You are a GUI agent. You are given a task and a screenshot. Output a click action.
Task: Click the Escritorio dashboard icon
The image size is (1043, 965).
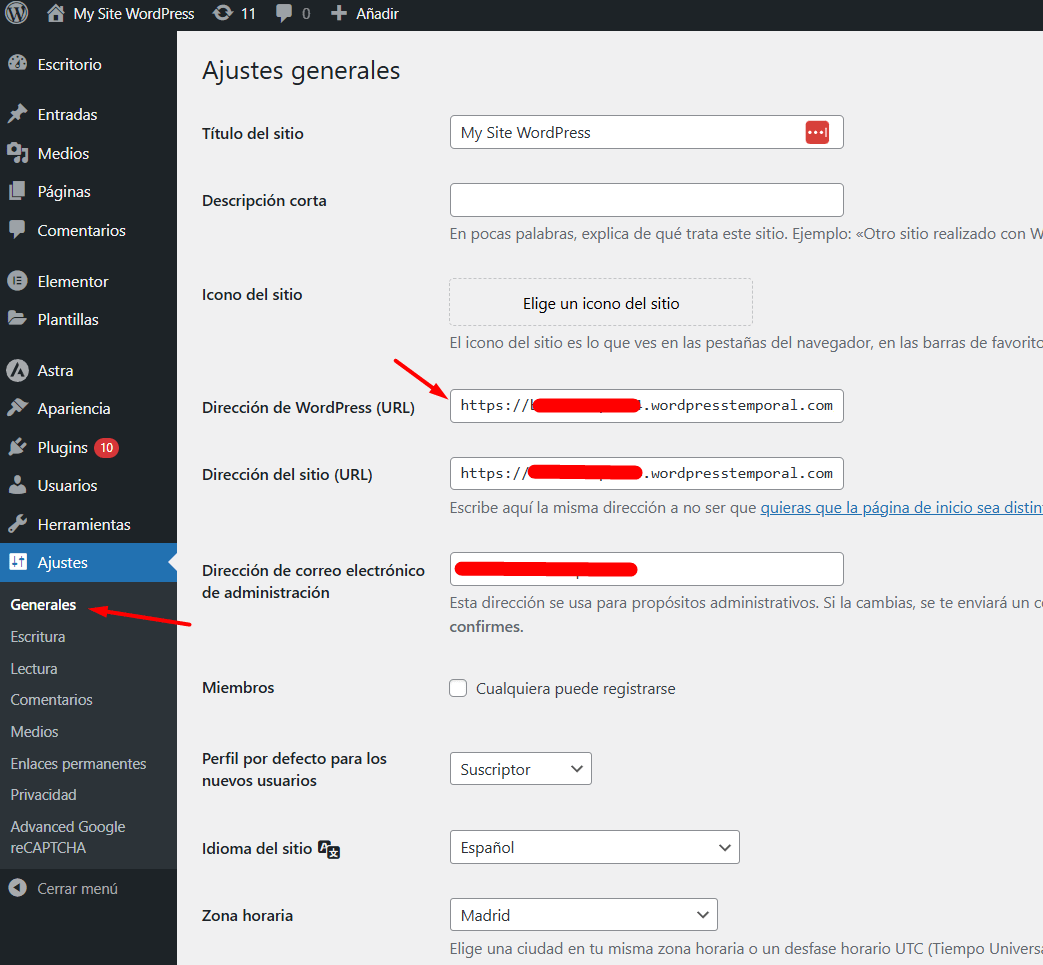18,64
